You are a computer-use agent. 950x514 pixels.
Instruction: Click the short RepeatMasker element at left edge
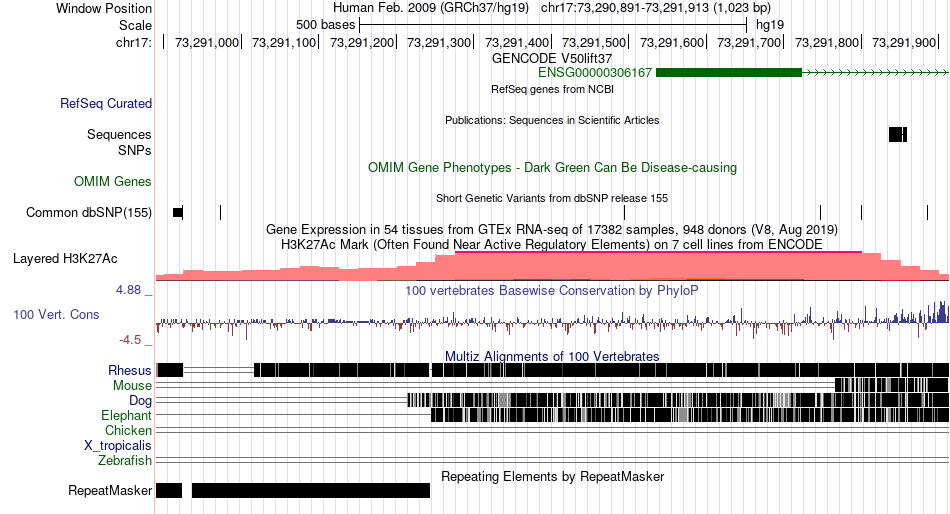tap(169, 490)
